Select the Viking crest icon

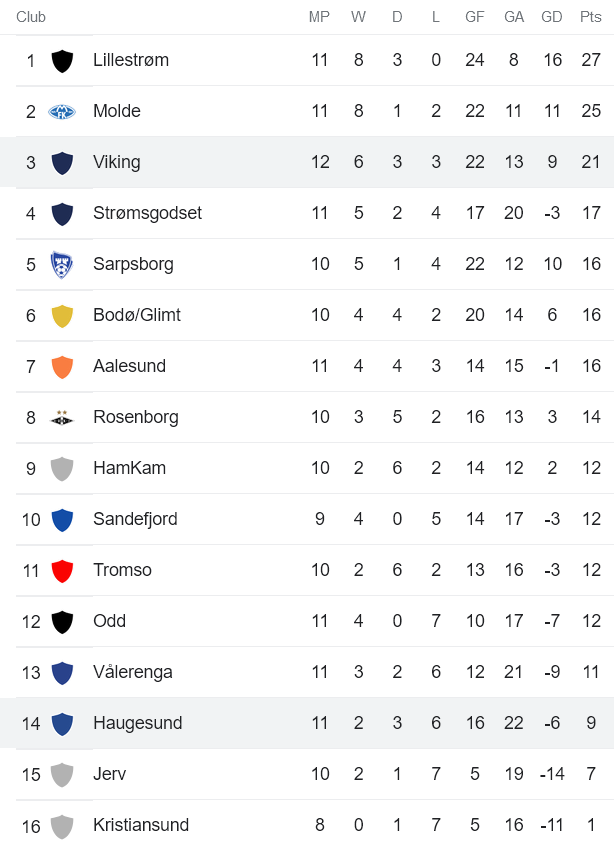(x=63, y=162)
